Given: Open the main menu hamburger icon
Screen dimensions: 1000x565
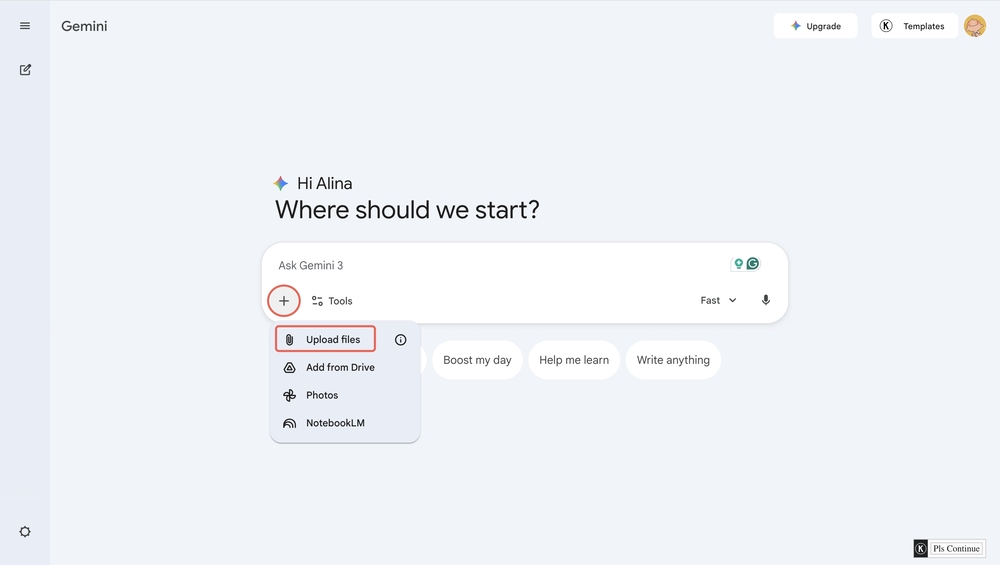Looking at the screenshot, I should pos(25,26).
